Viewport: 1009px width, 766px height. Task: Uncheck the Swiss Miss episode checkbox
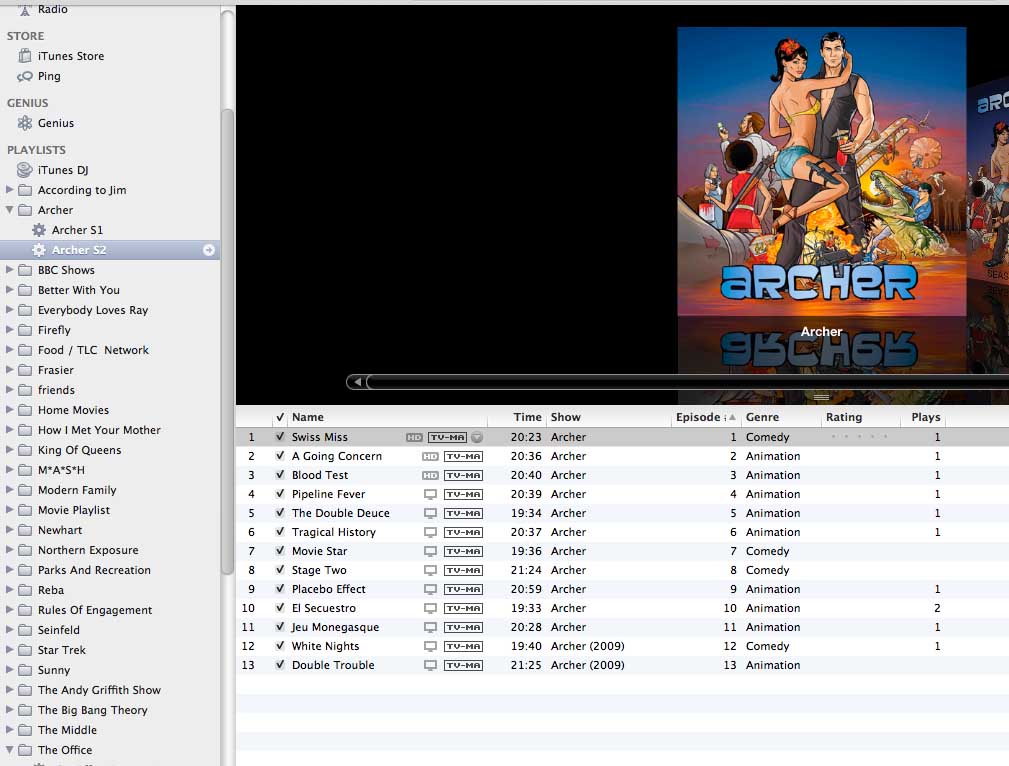click(x=279, y=437)
